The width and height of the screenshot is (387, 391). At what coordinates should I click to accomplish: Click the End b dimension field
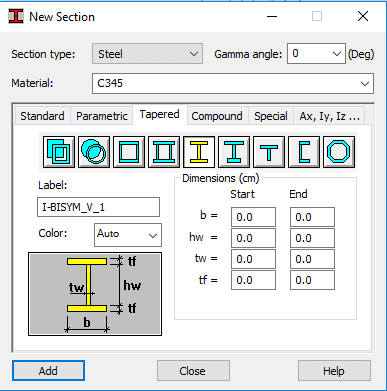click(312, 217)
